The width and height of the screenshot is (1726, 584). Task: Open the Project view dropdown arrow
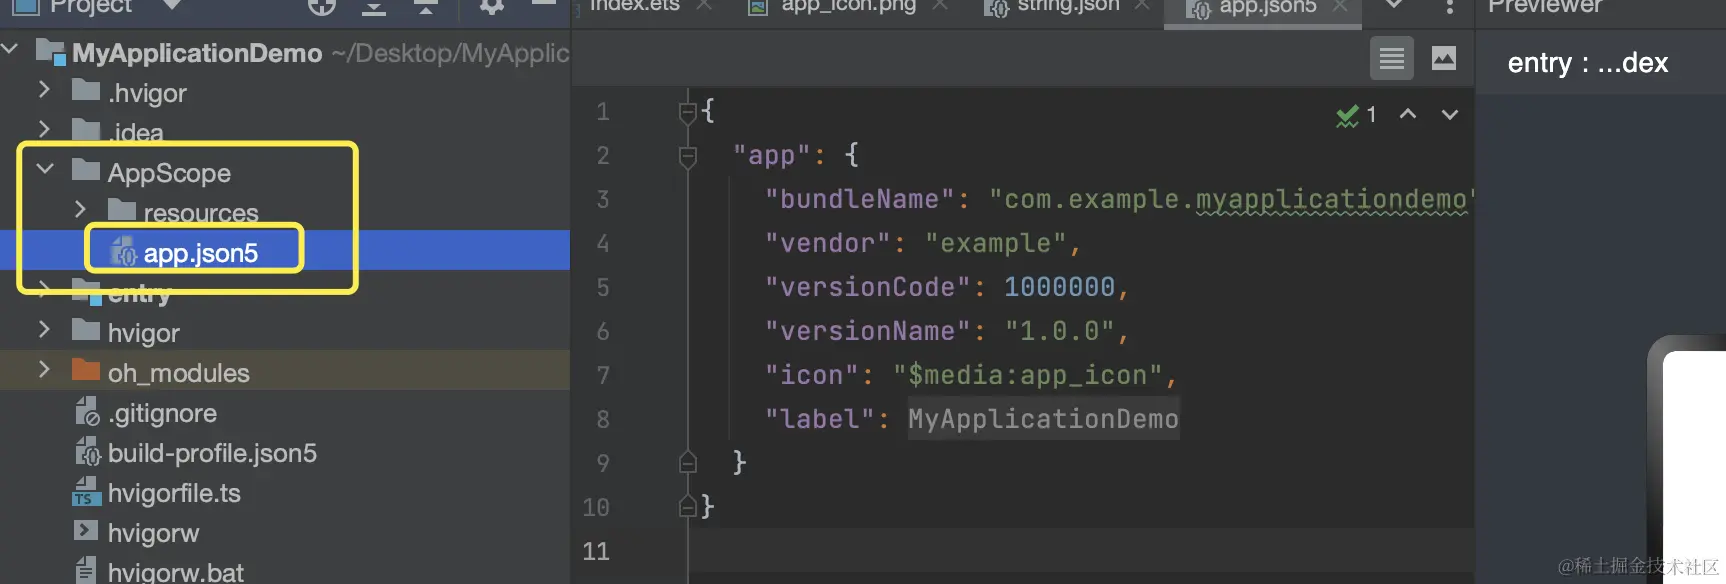tap(172, 5)
